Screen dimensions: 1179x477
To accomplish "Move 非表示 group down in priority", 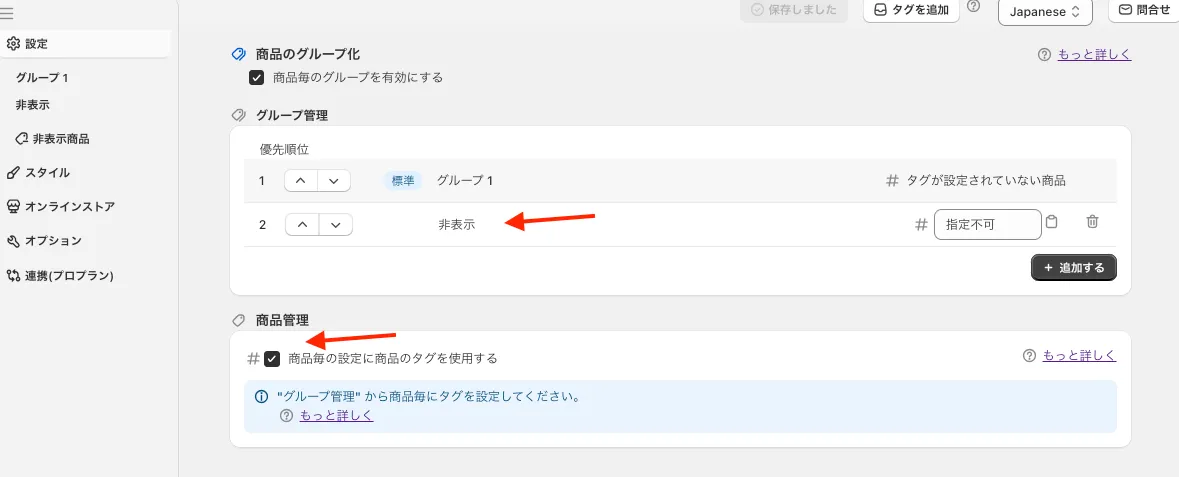I will point(336,225).
